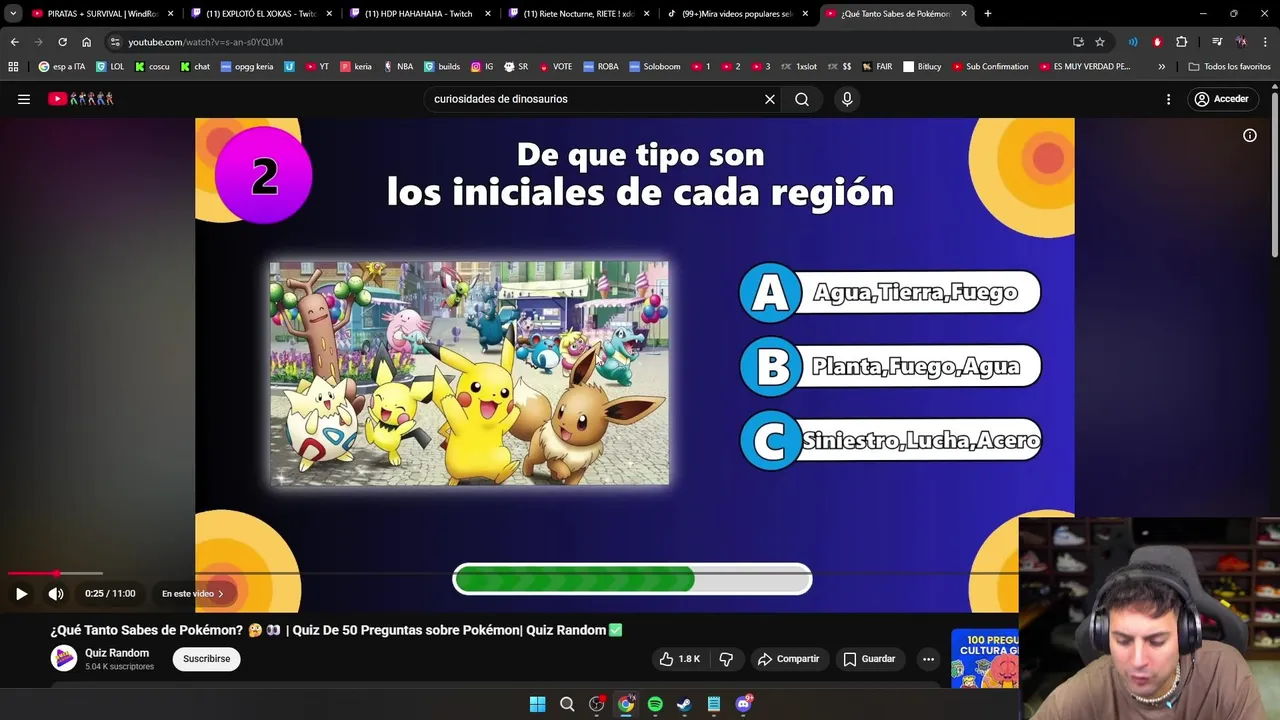1280x720 pixels.
Task: Open the NBA bookmark
Action: pyautogui.click(x=397, y=67)
